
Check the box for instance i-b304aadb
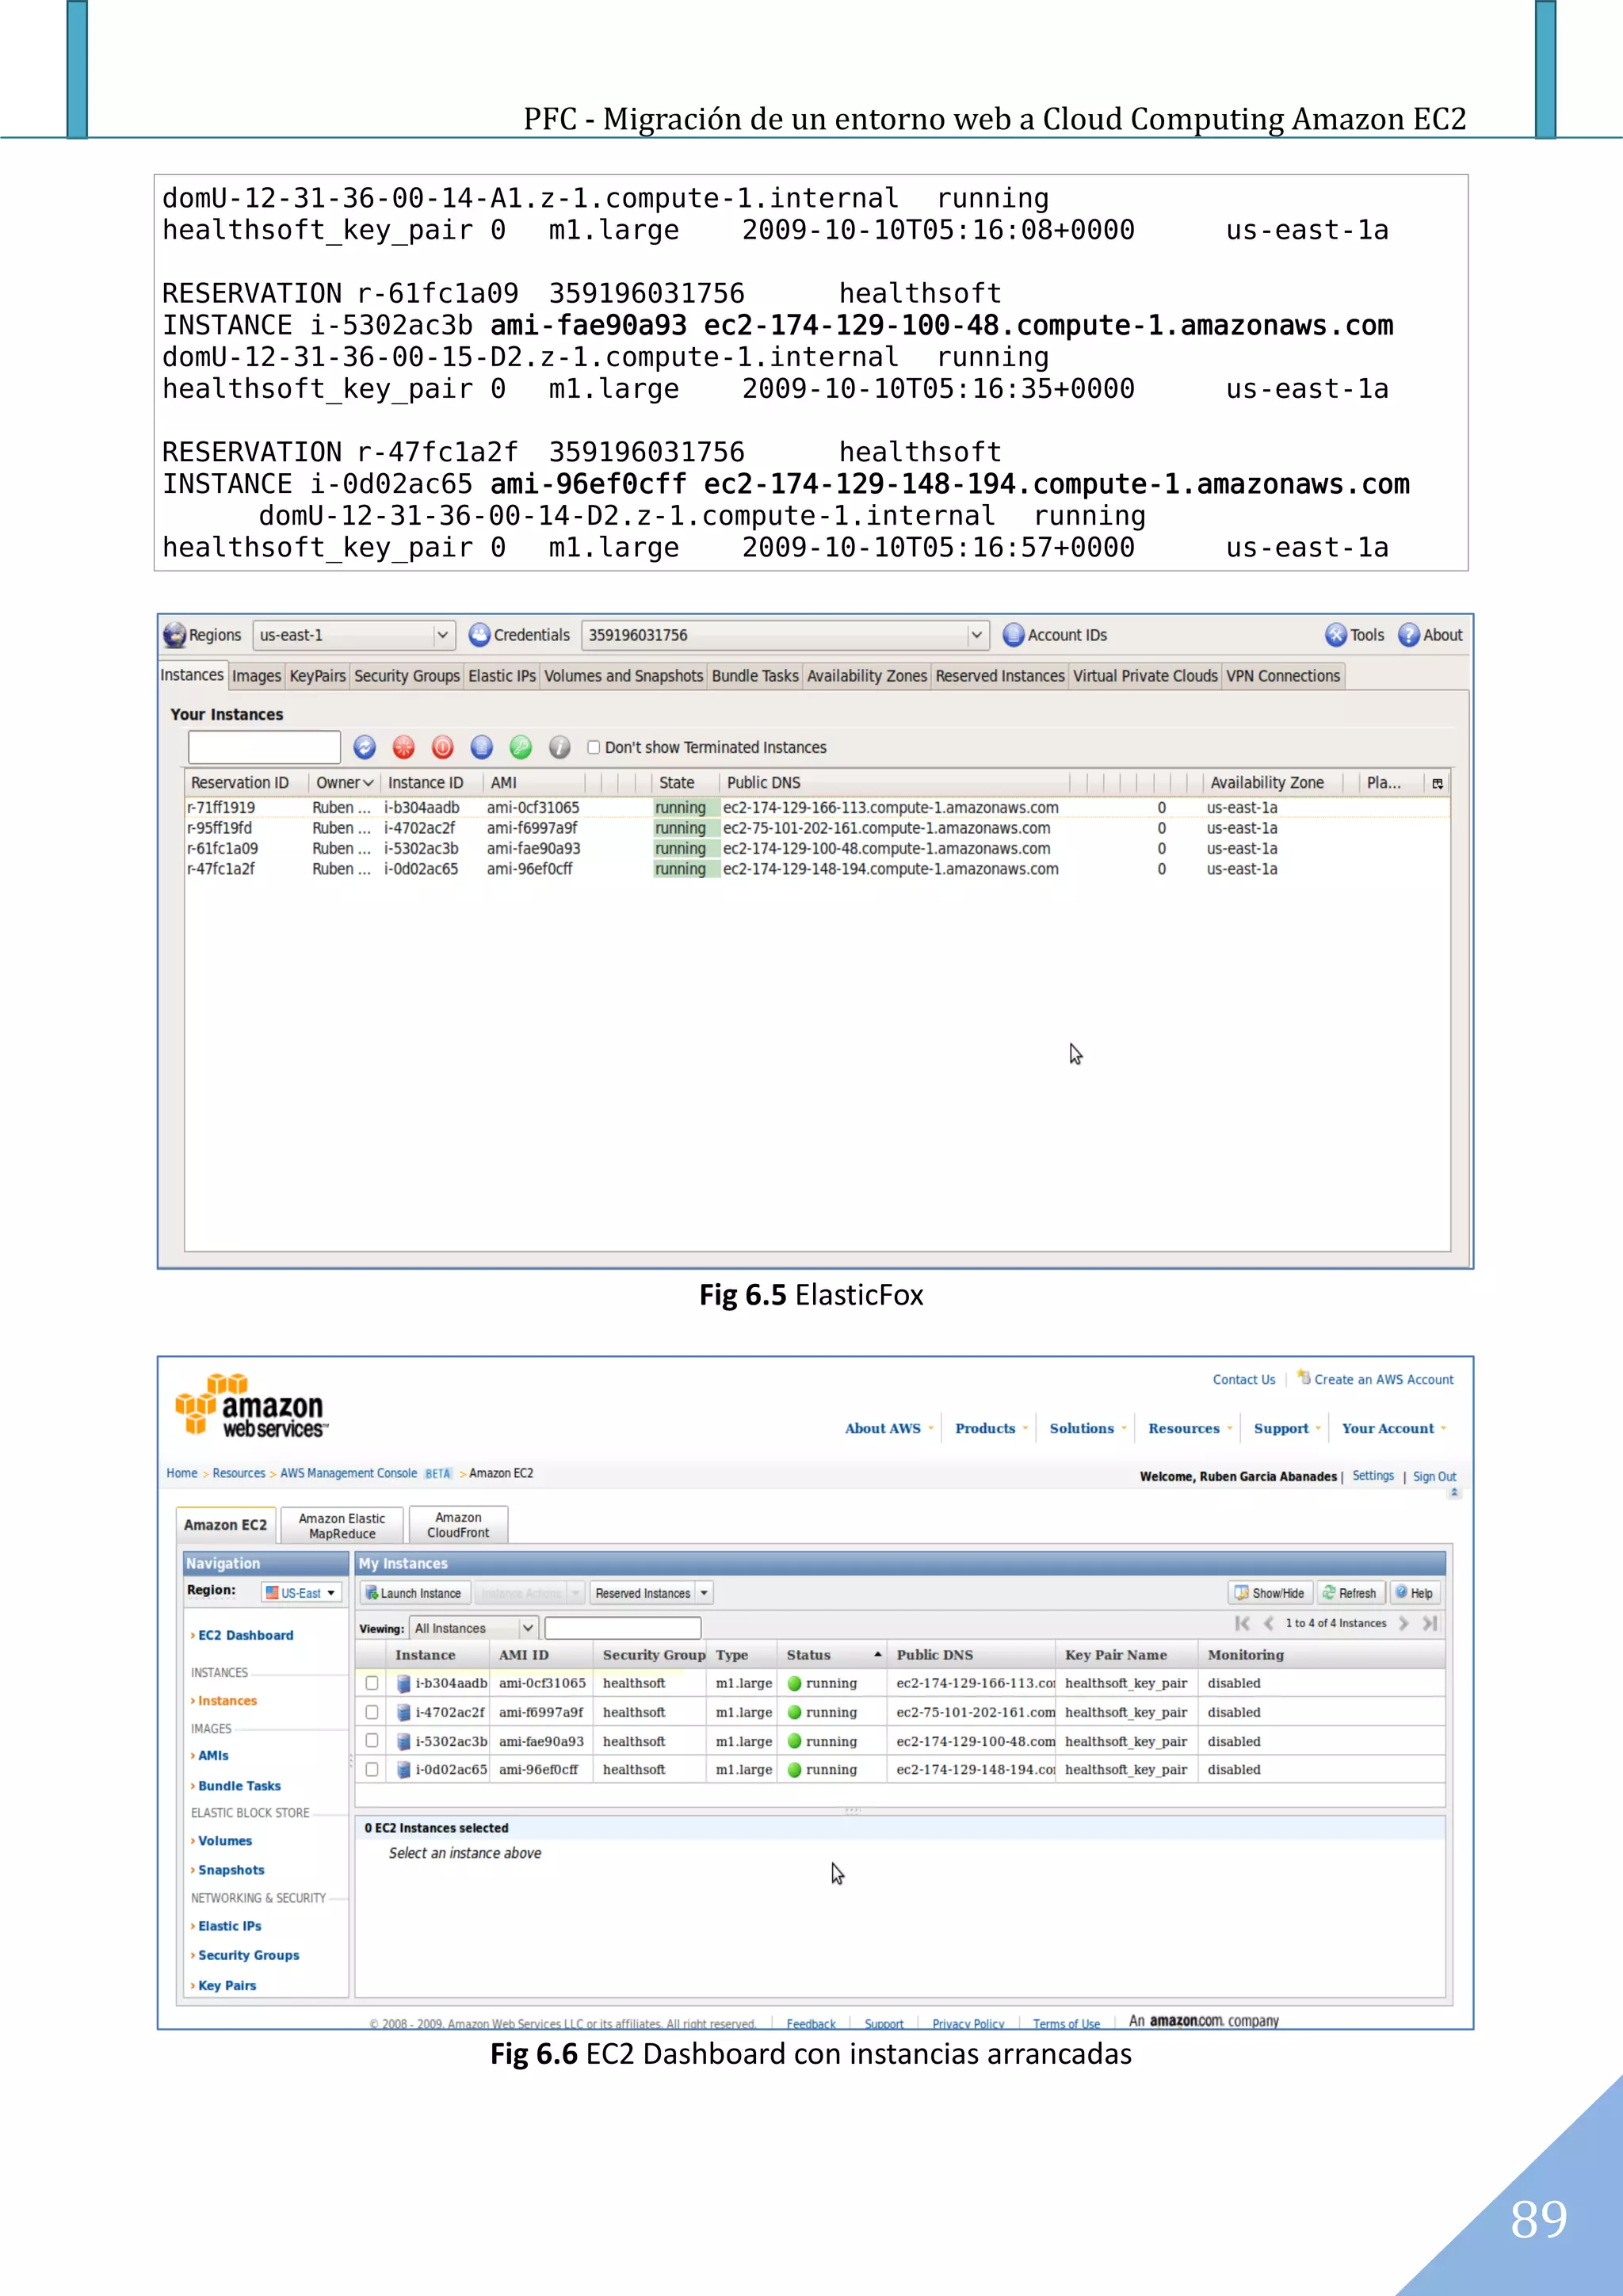pos(372,1683)
